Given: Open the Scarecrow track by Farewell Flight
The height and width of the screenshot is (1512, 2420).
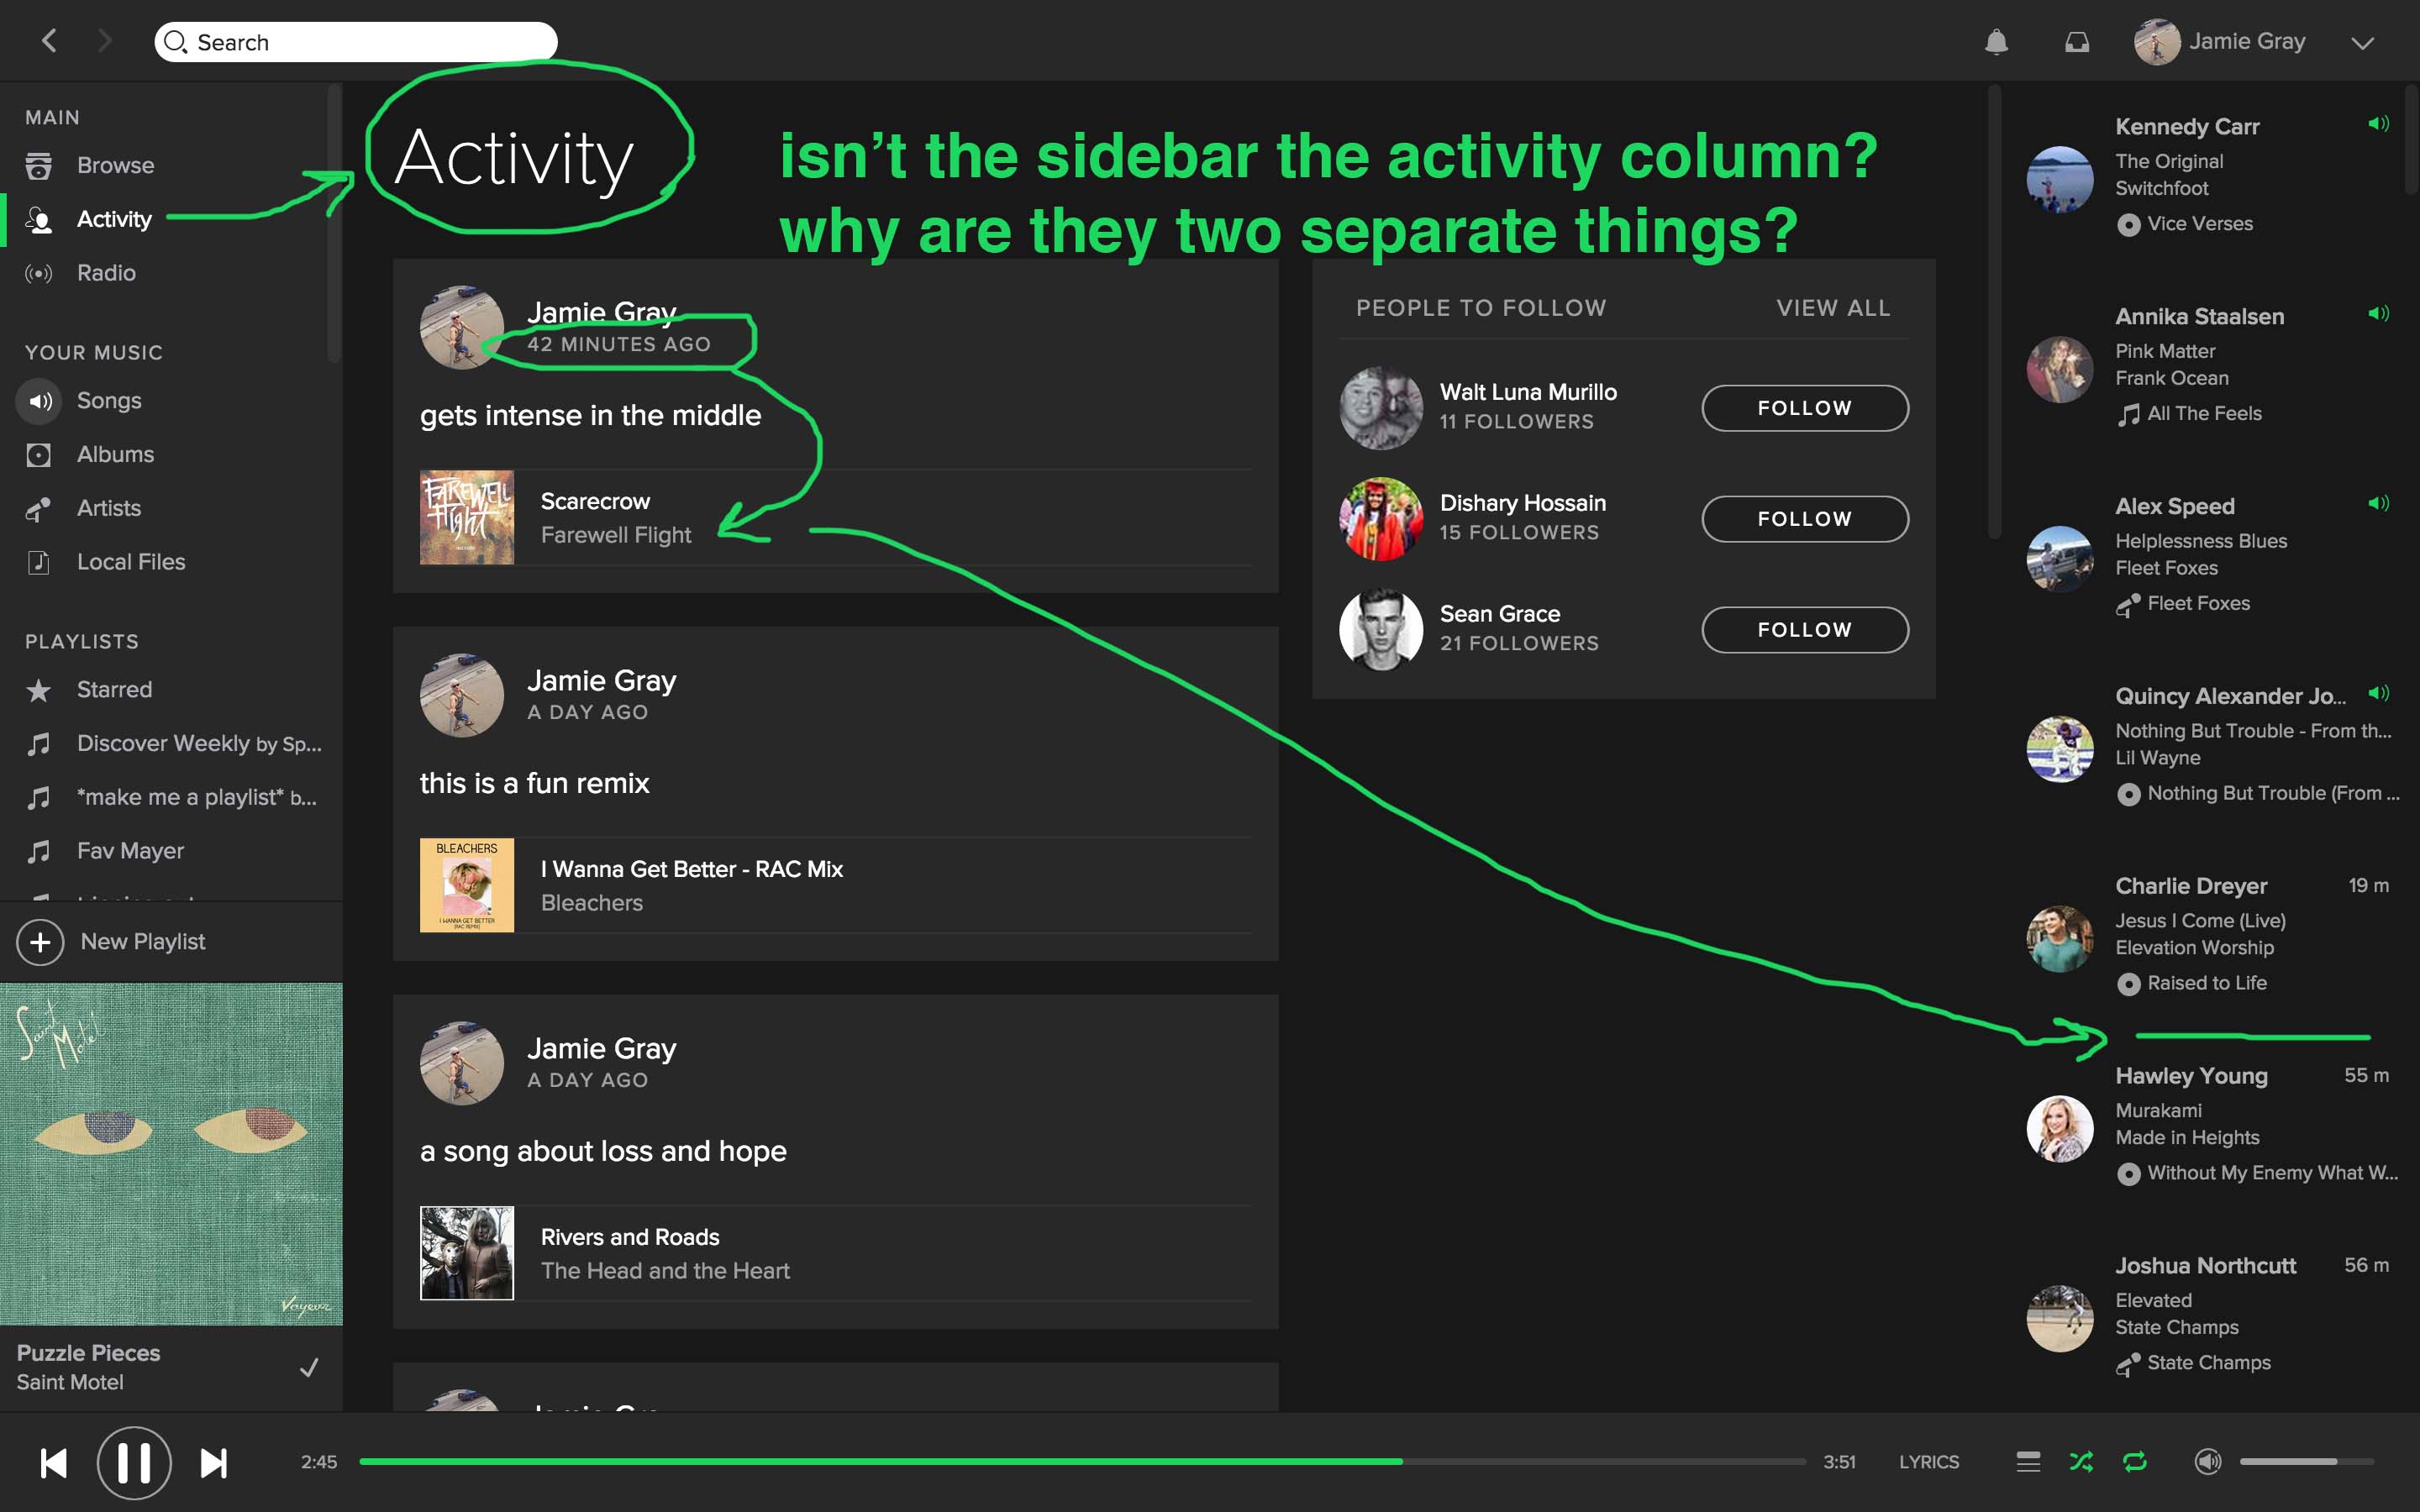Looking at the screenshot, I should [595, 501].
